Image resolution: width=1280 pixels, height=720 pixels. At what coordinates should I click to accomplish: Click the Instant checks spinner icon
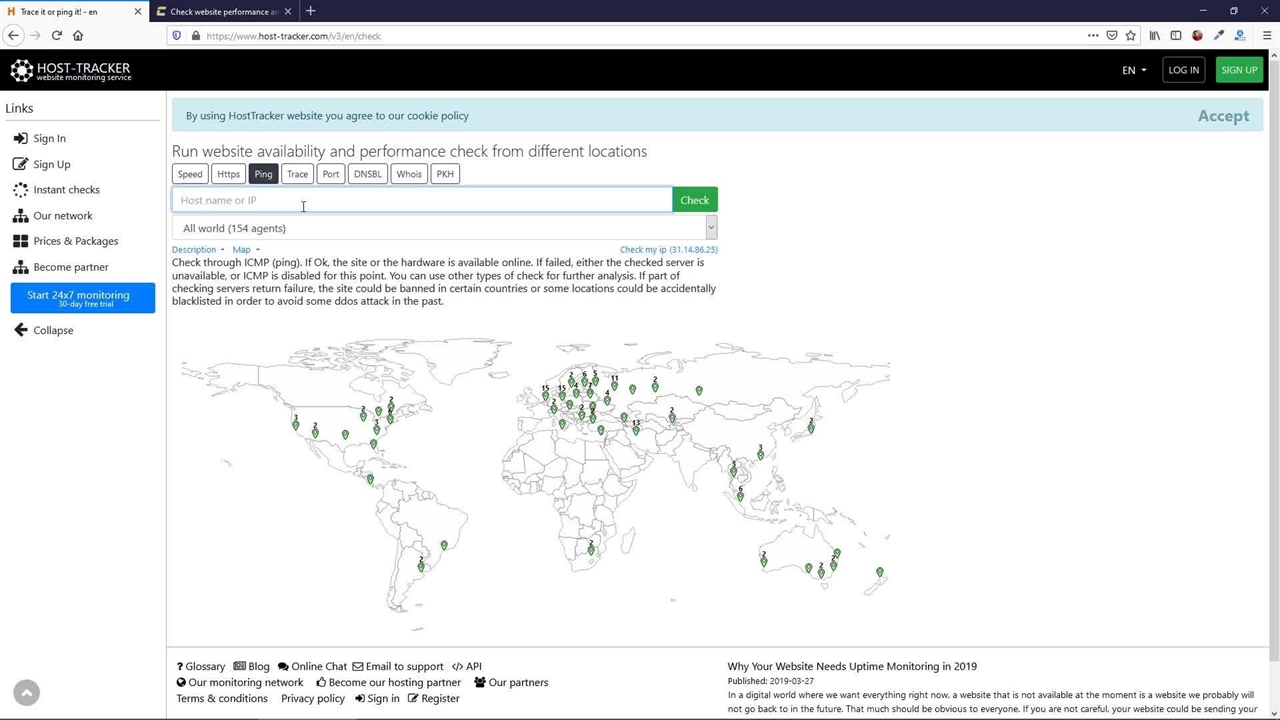coord(20,190)
